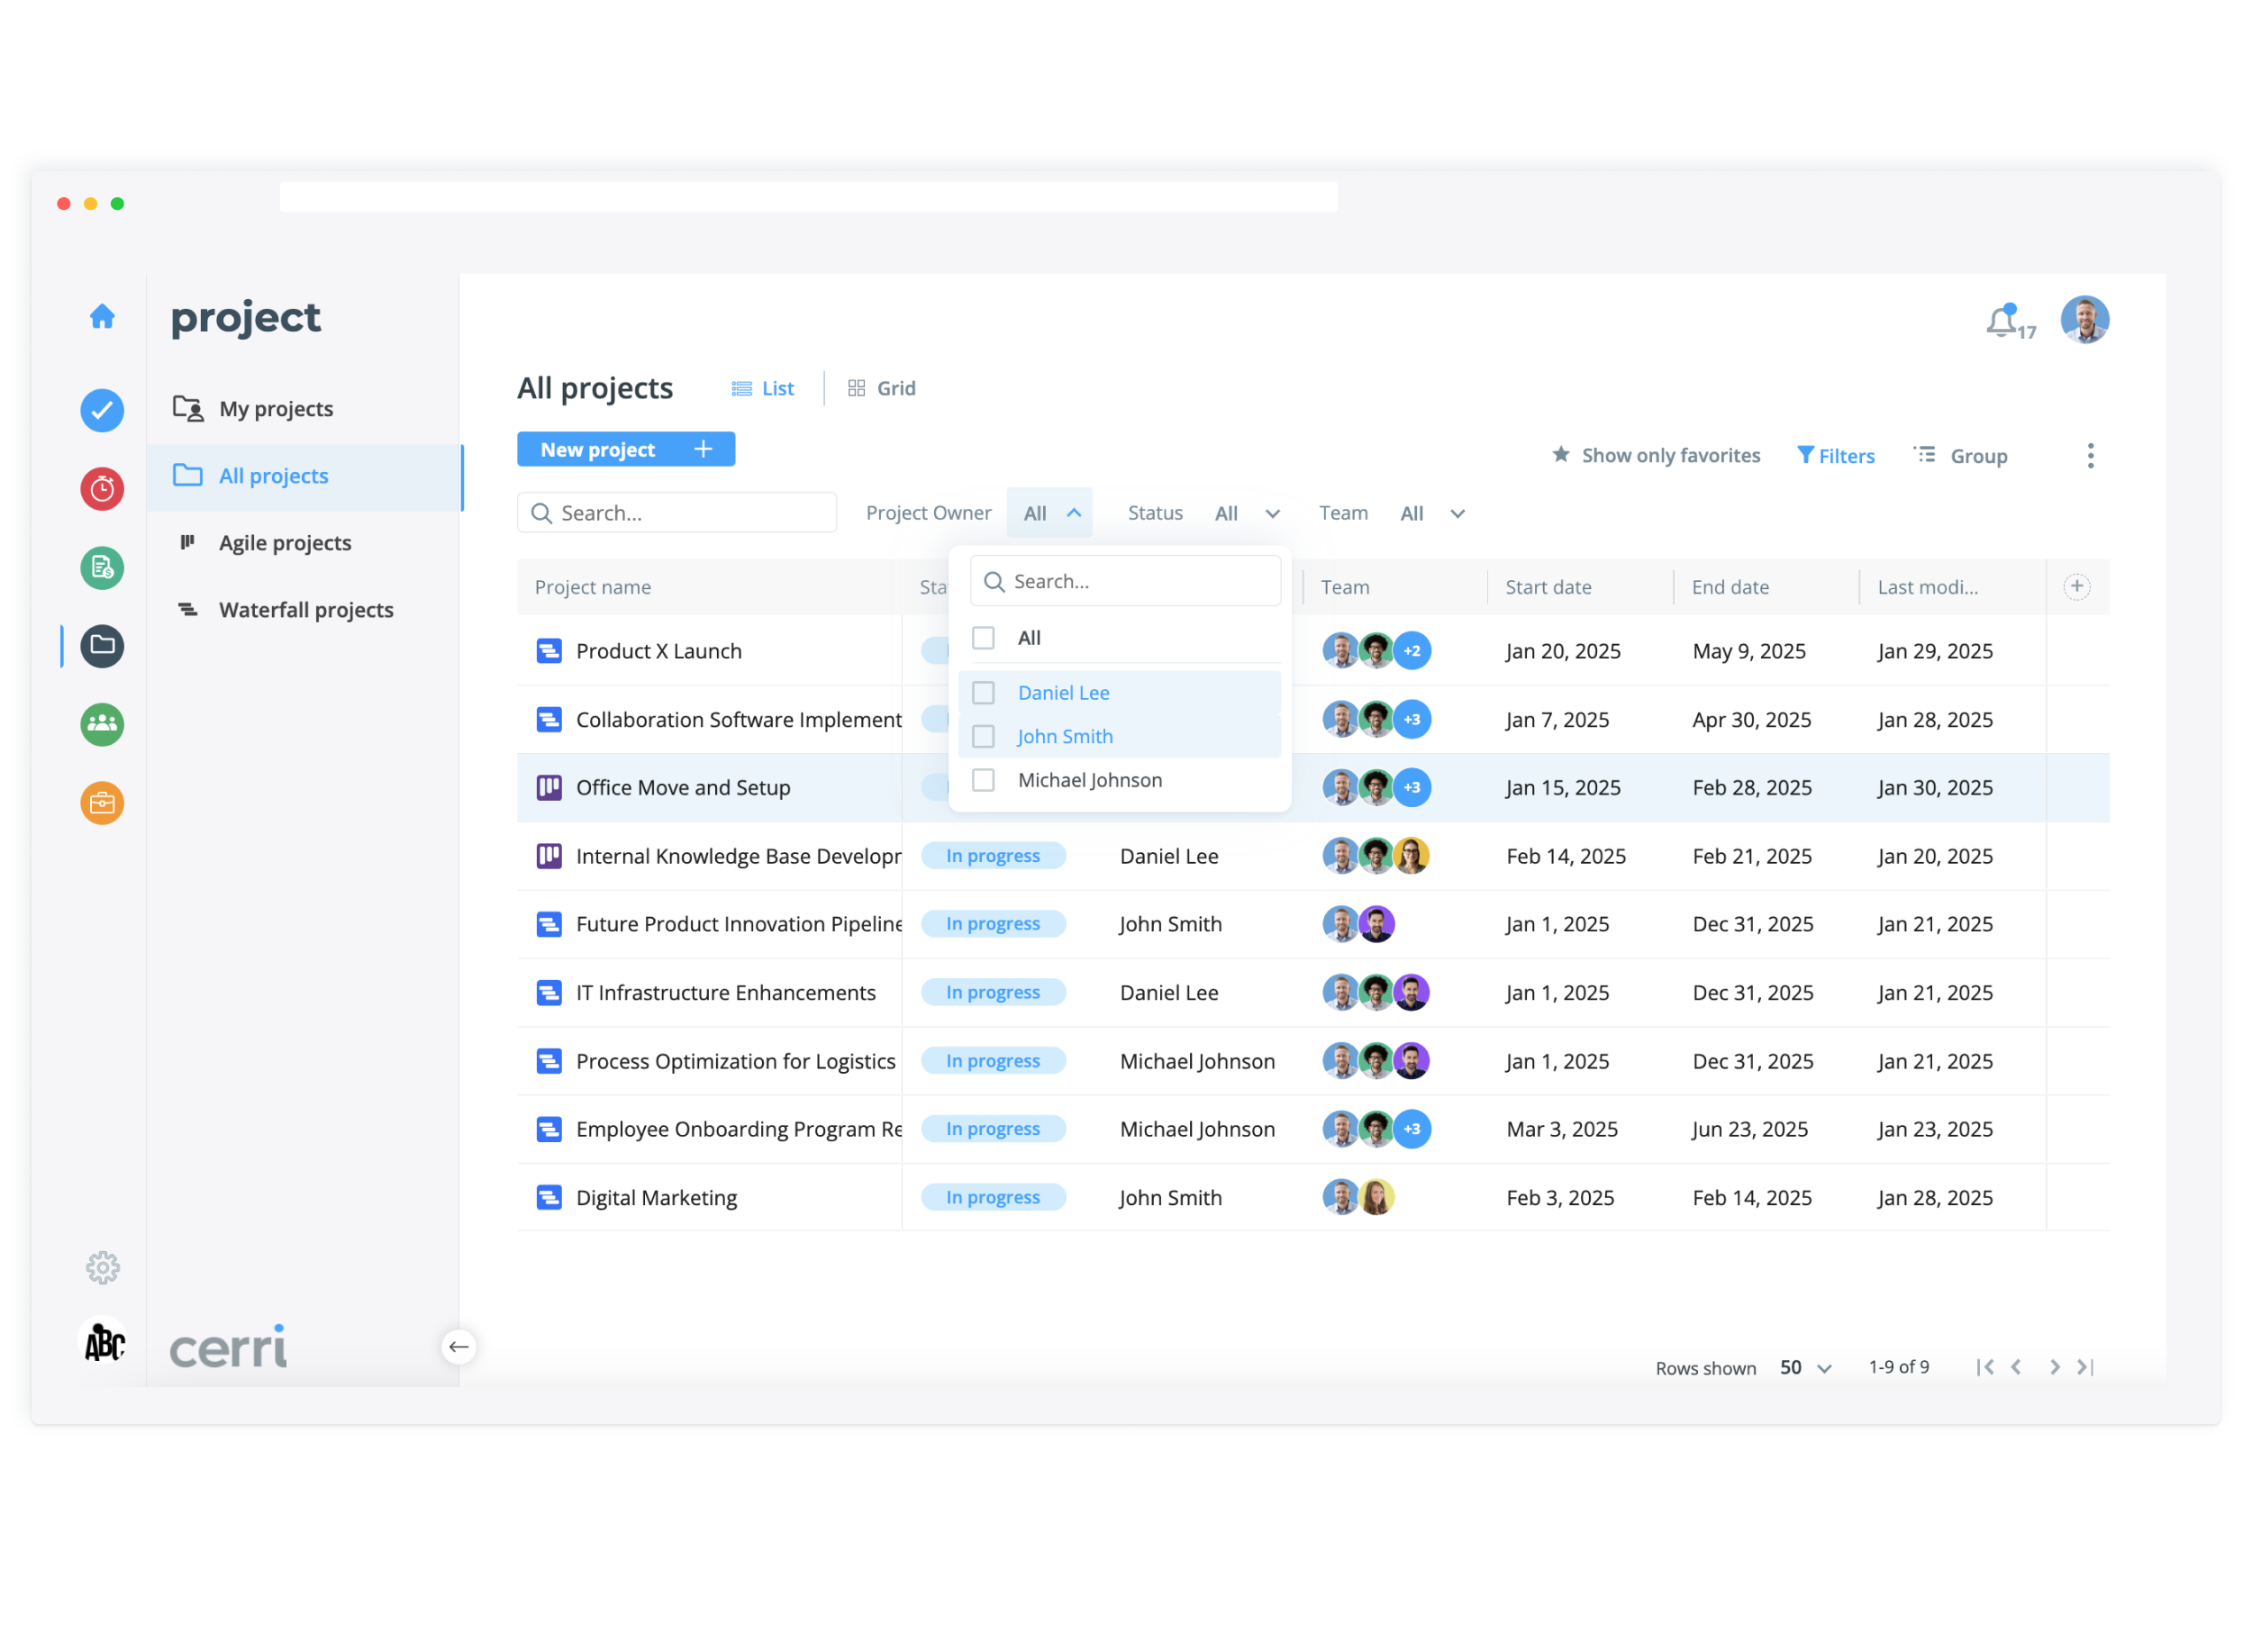Open the blue checkmark tasks module
Screen dimensions: 2252x1652
102,411
